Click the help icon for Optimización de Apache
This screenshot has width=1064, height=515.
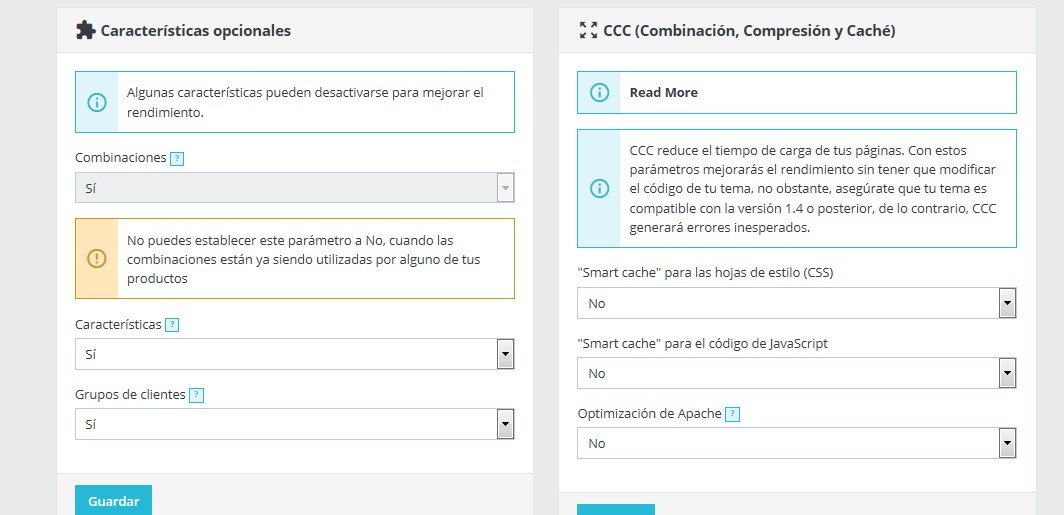coord(732,414)
